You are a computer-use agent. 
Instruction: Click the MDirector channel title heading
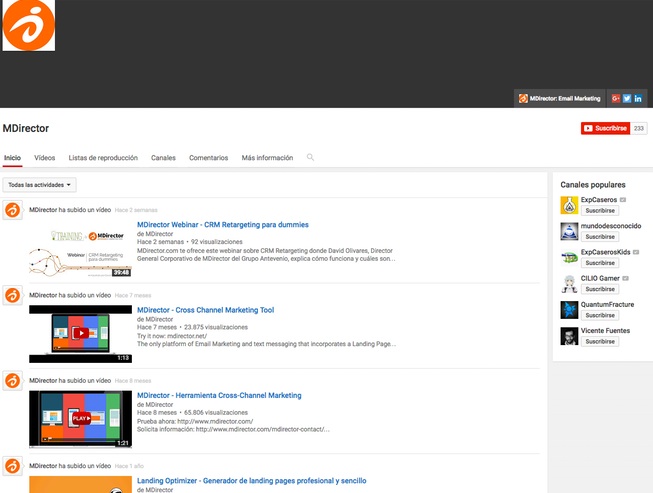click(x=26, y=129)
